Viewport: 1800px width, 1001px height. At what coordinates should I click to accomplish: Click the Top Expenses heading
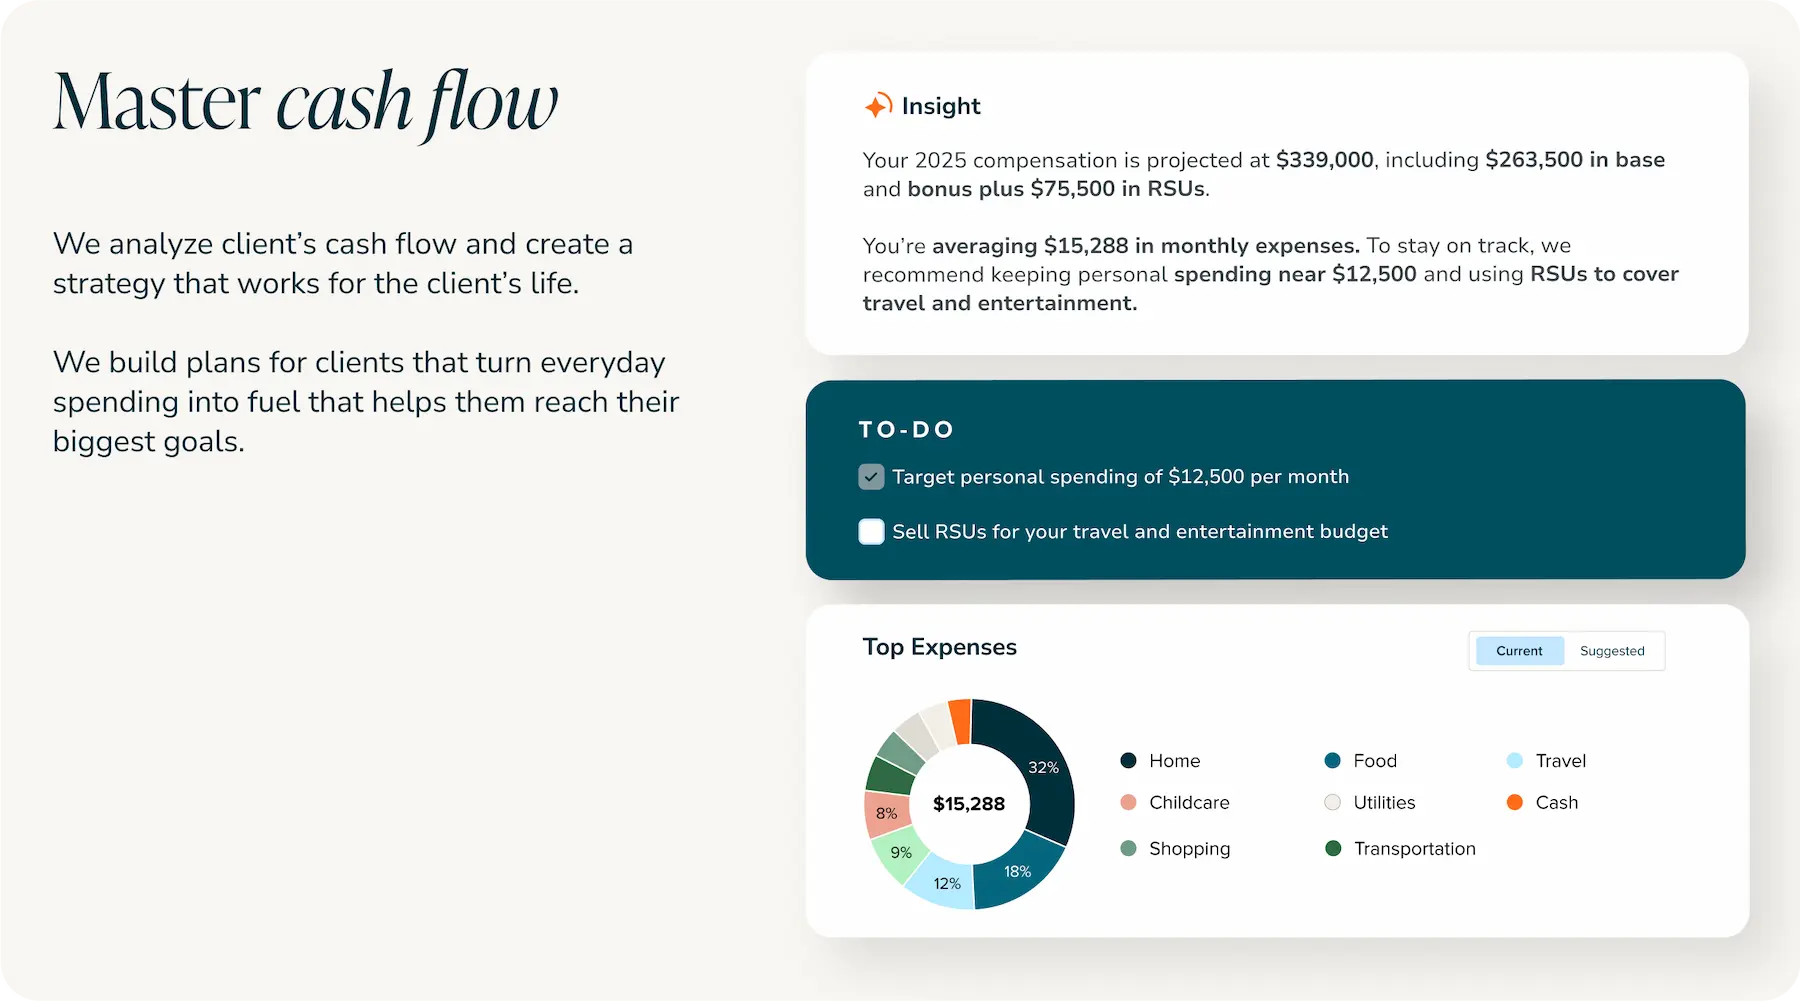(x=939, y=647)
